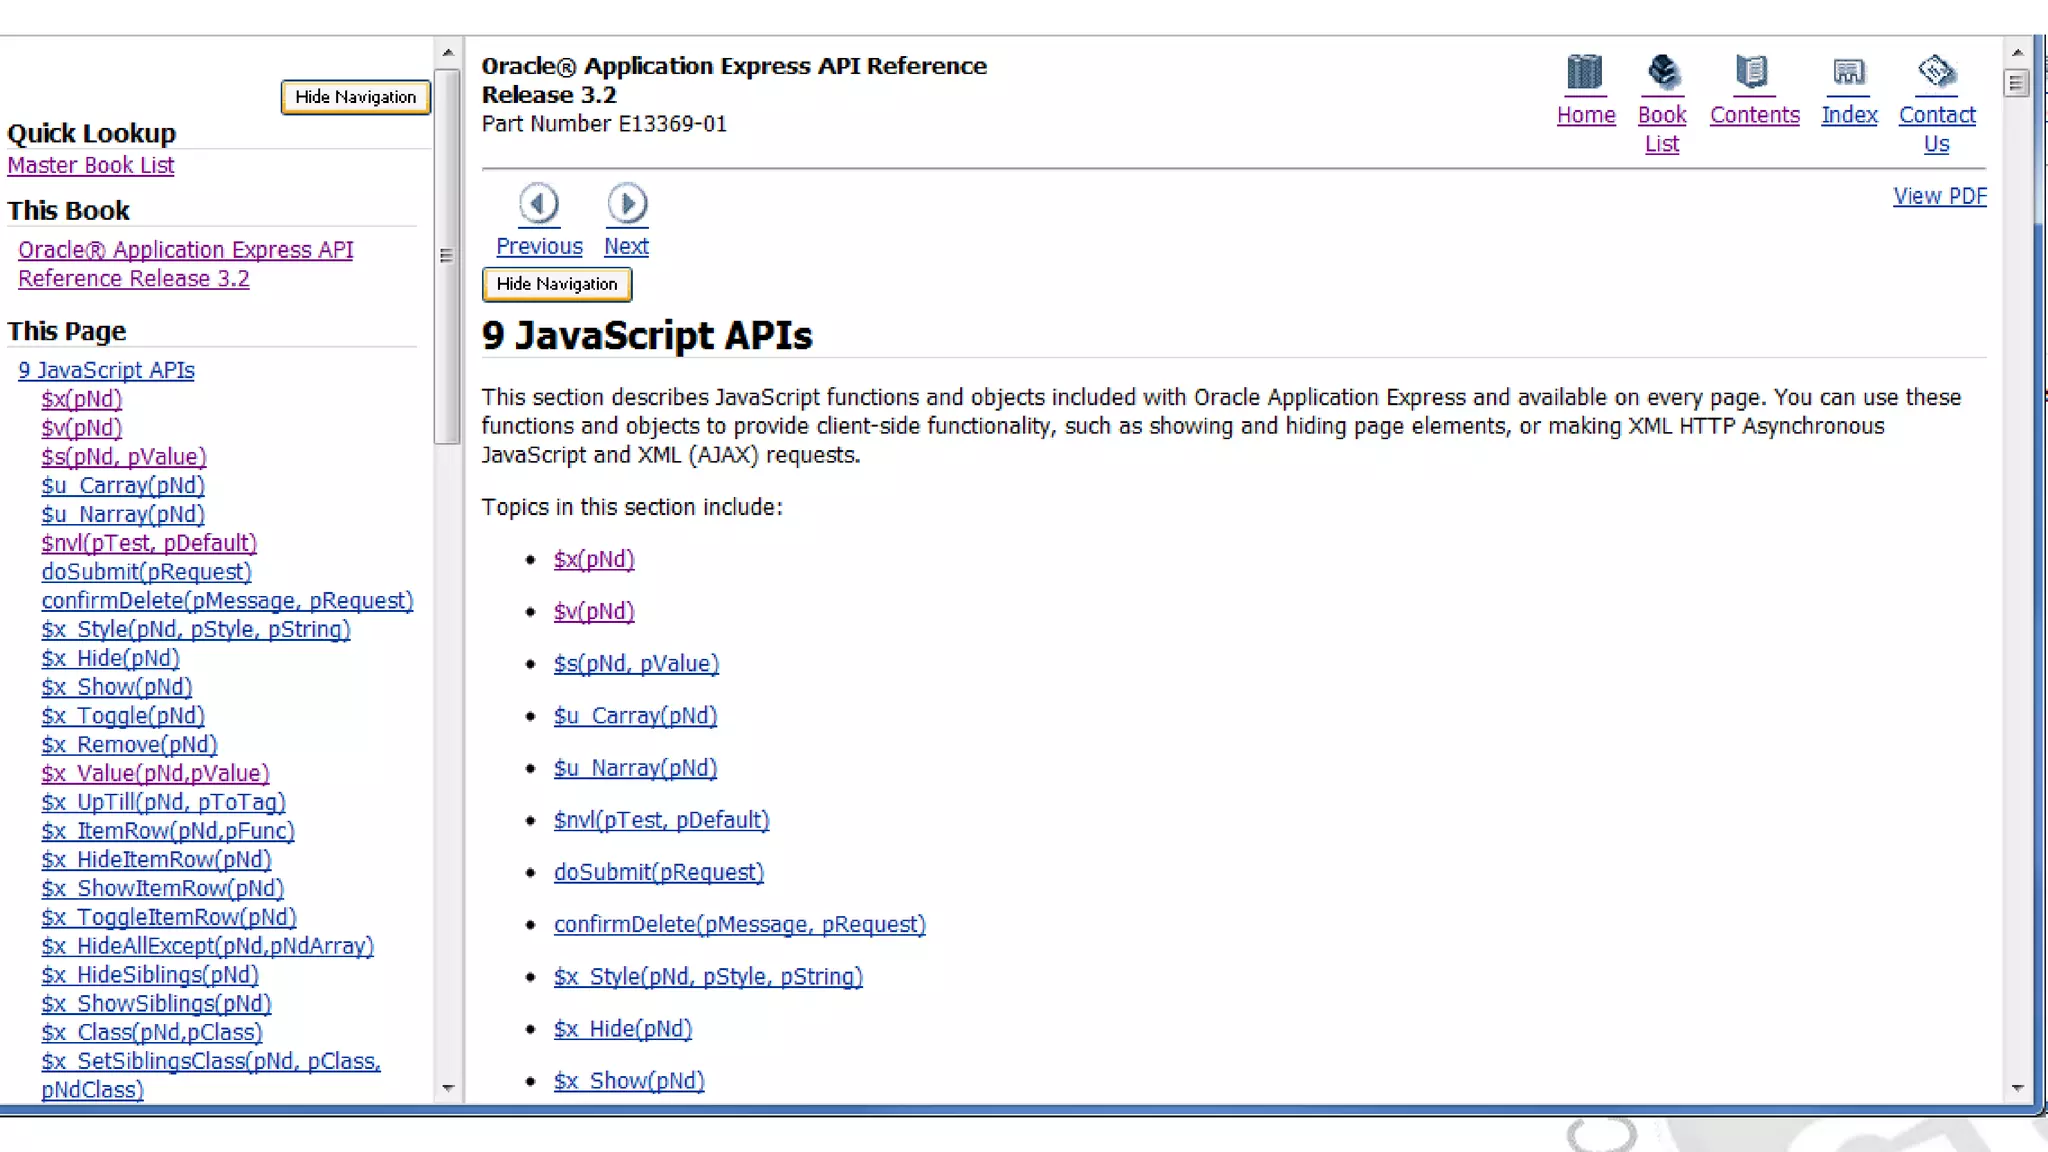
Task: Select 9 JavaScript APIs sidebar entry
Action: coord(106,370)
